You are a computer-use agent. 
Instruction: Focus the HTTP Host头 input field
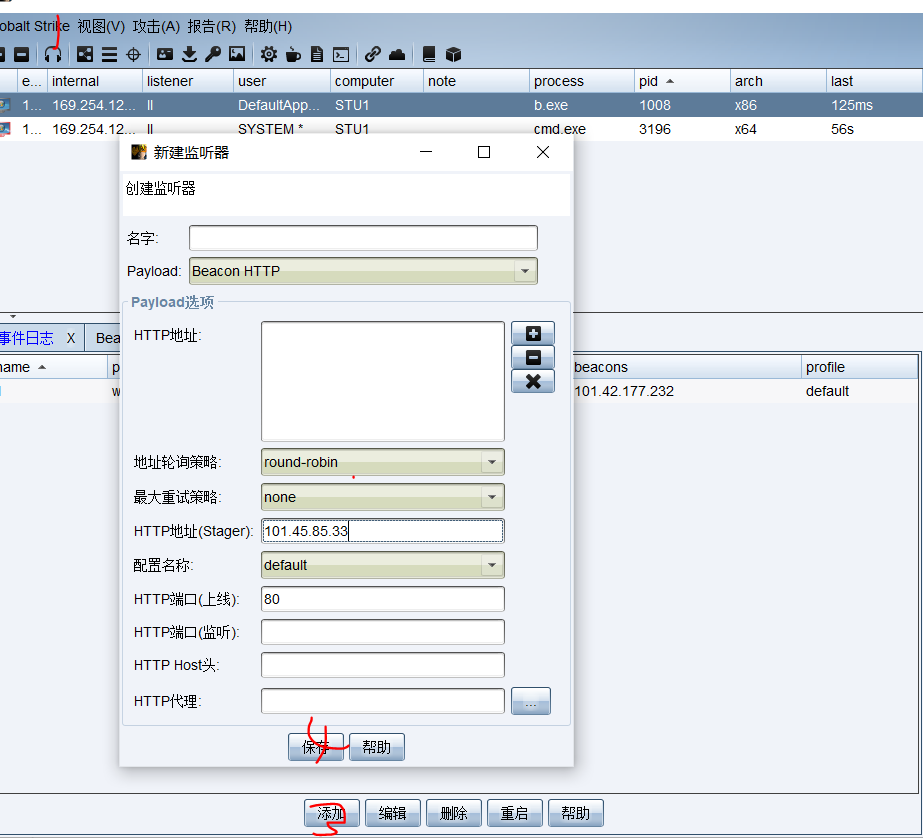(x=383, y=666)
